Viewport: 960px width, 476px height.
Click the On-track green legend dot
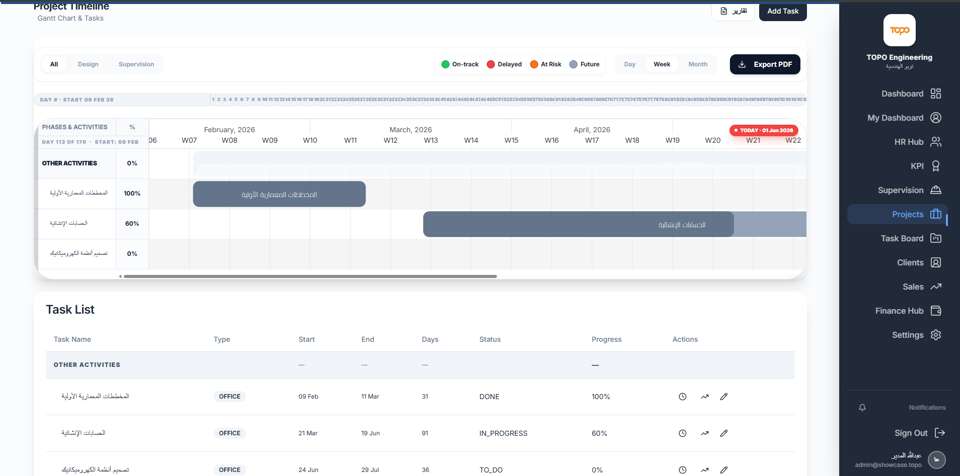(x=445, y=64)
